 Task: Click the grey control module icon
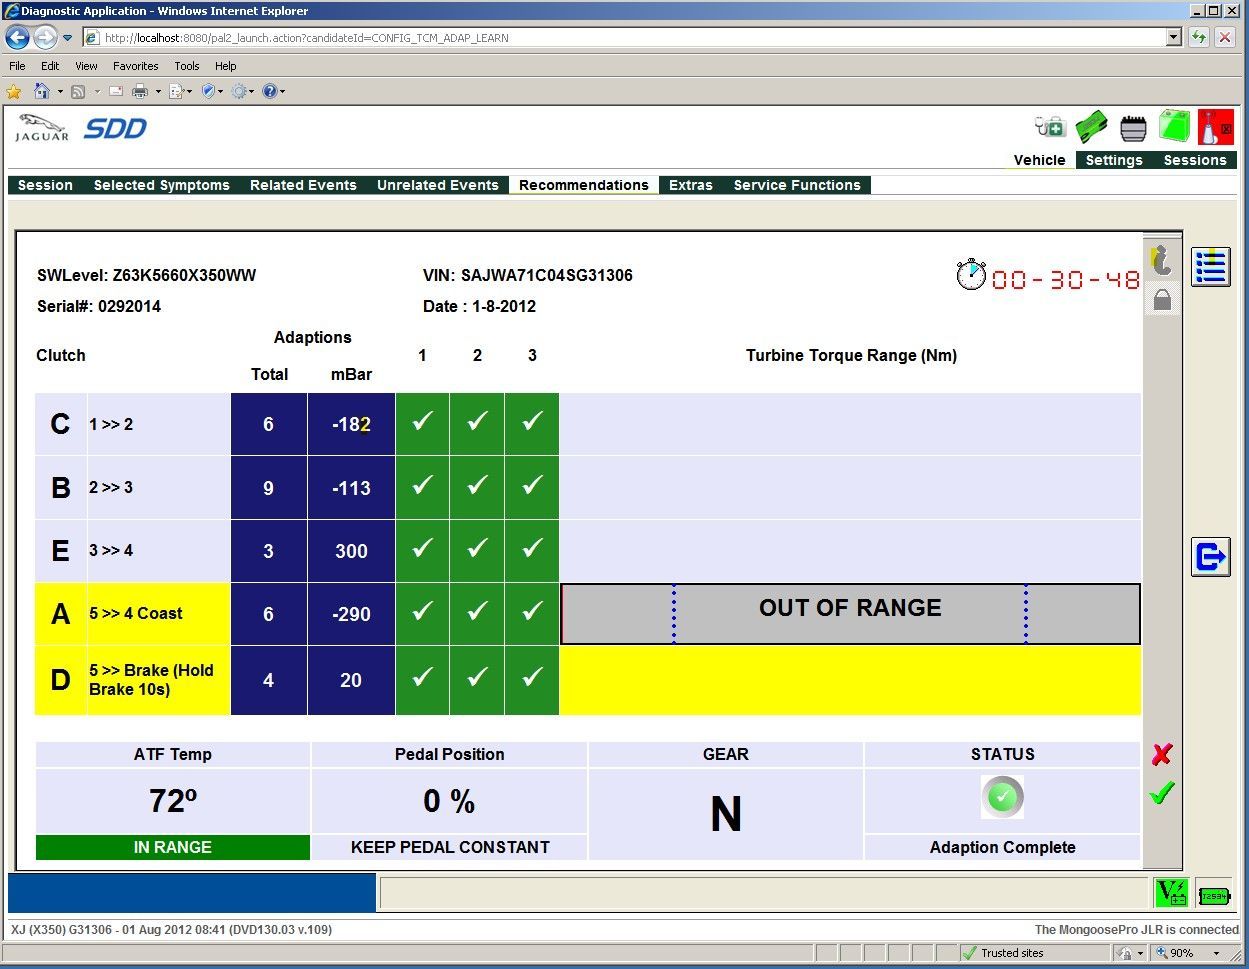1133,128
